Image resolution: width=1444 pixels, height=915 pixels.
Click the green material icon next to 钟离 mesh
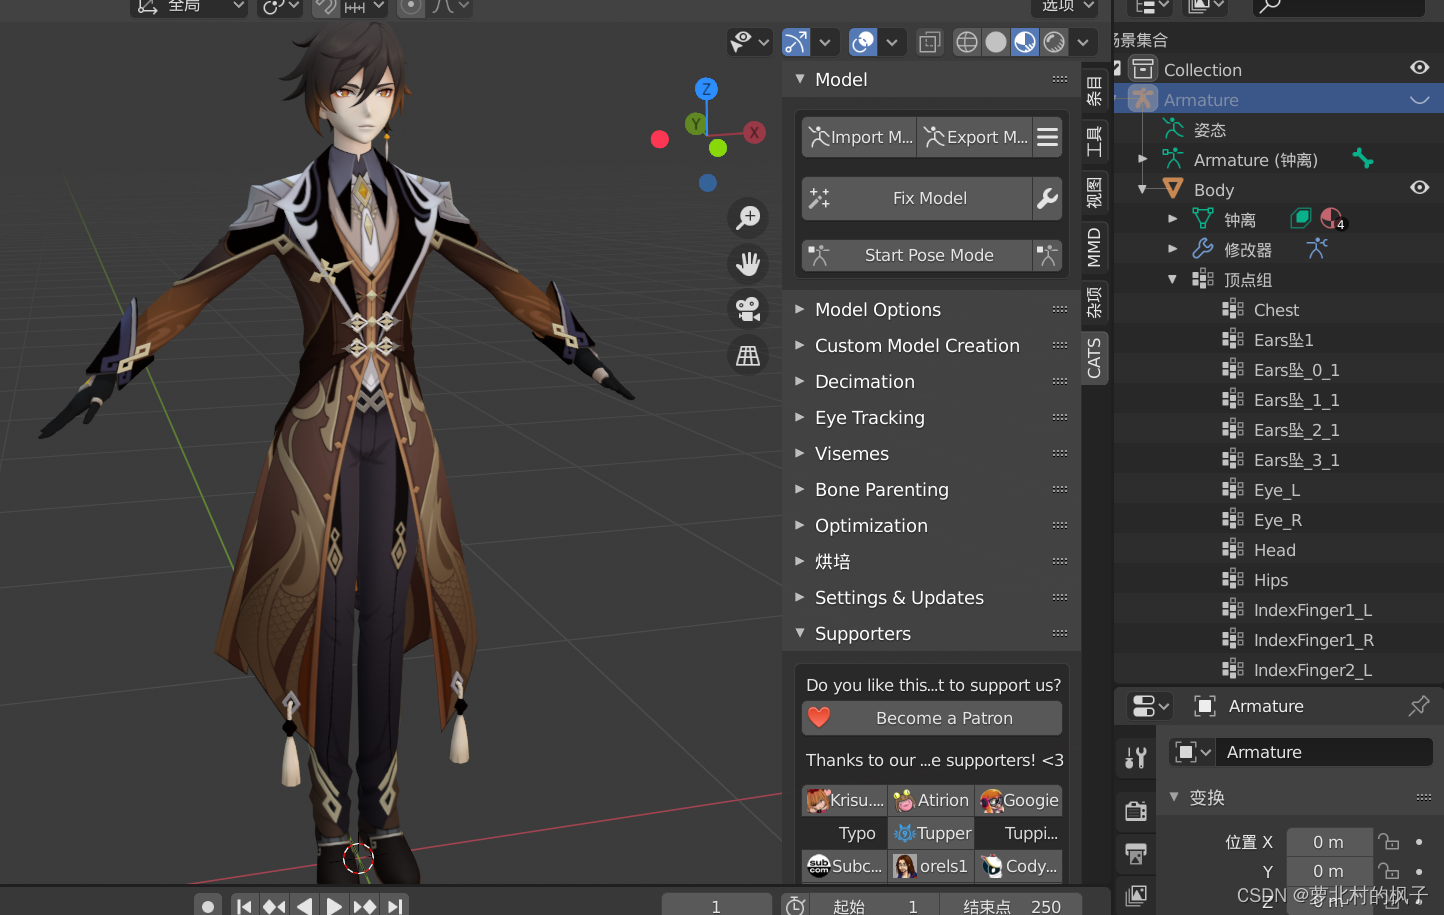point(1300,218)
